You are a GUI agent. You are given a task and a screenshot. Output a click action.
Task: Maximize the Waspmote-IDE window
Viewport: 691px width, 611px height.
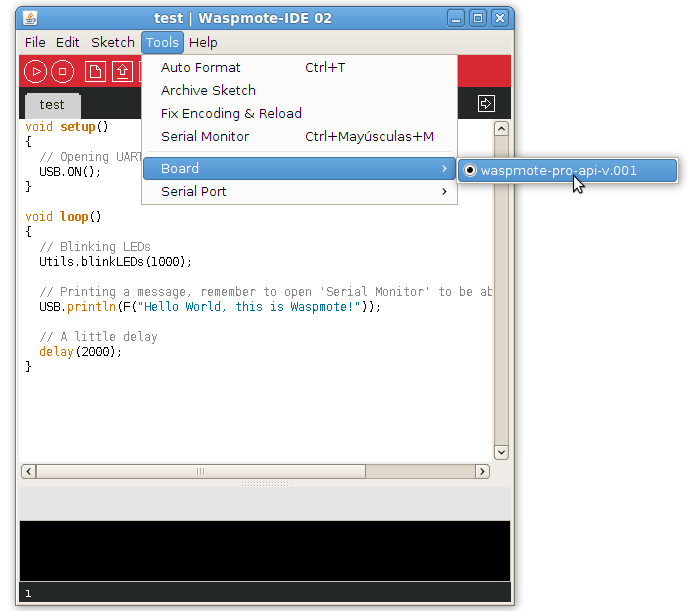(x=478, y=19)
